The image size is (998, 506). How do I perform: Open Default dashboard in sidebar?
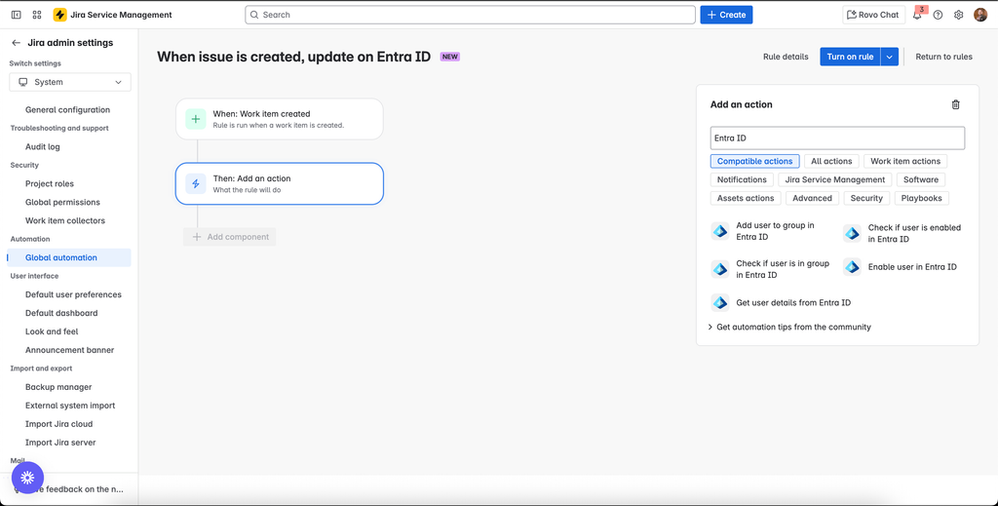pos(61,313)
